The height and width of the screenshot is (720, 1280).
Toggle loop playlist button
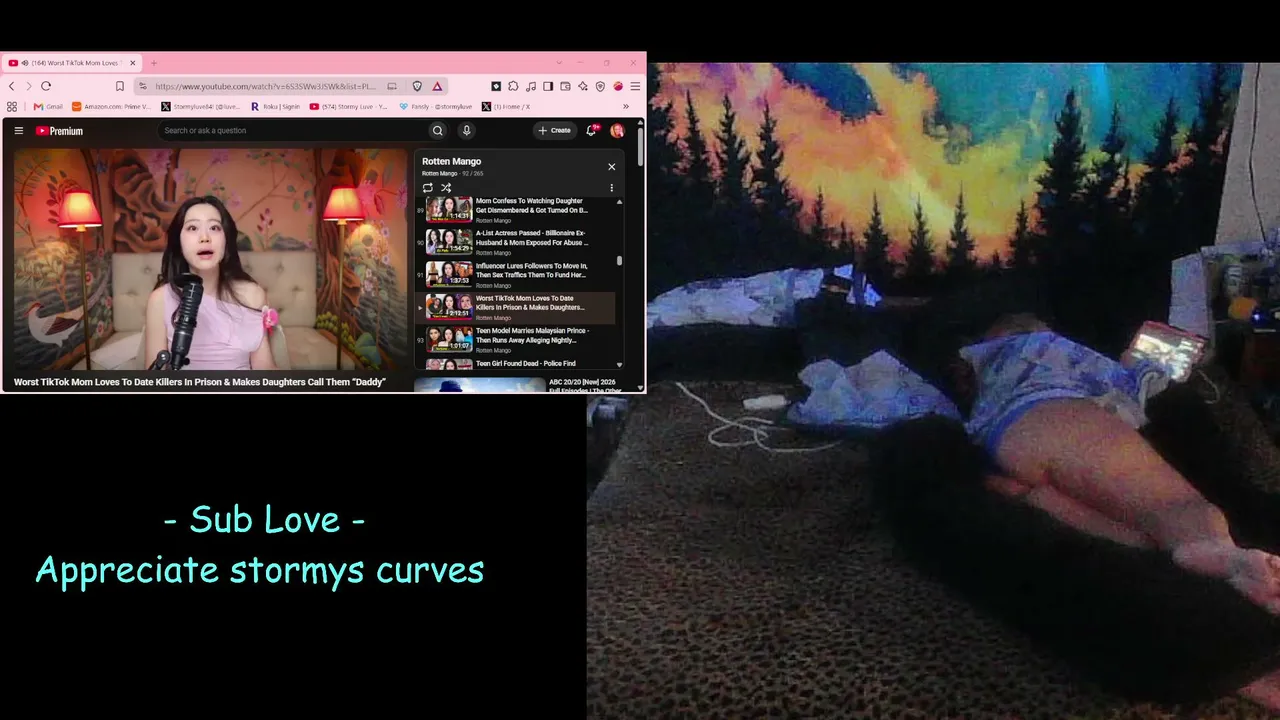[x=428, y=188]
